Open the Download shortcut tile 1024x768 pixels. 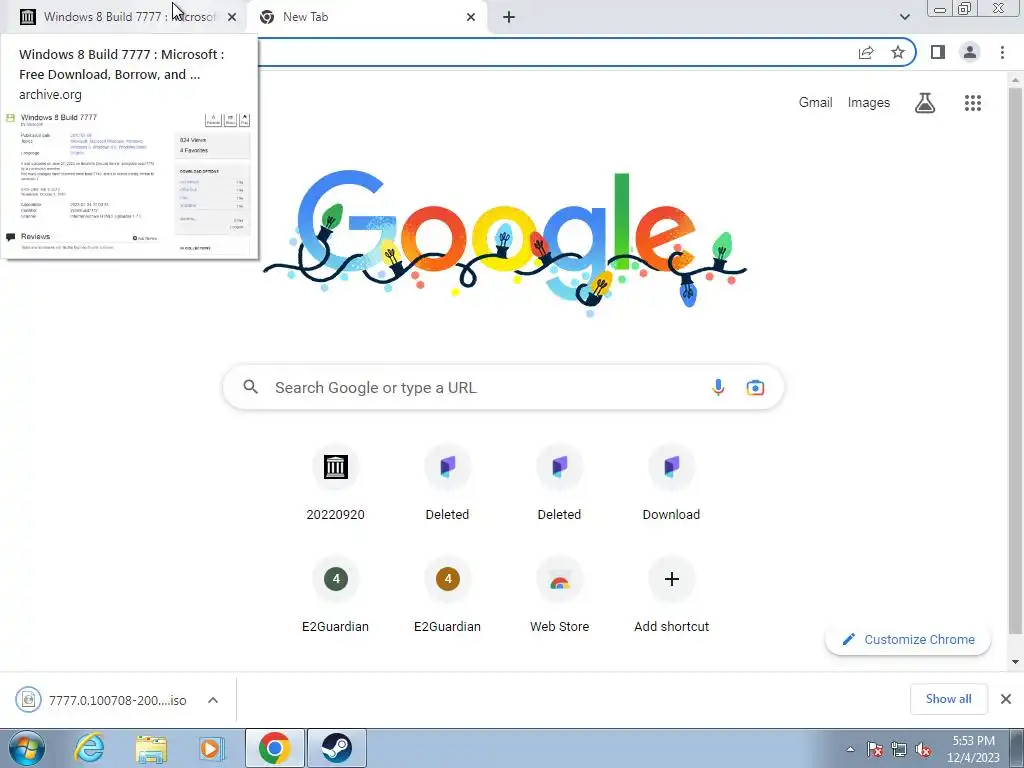point(671,485)
